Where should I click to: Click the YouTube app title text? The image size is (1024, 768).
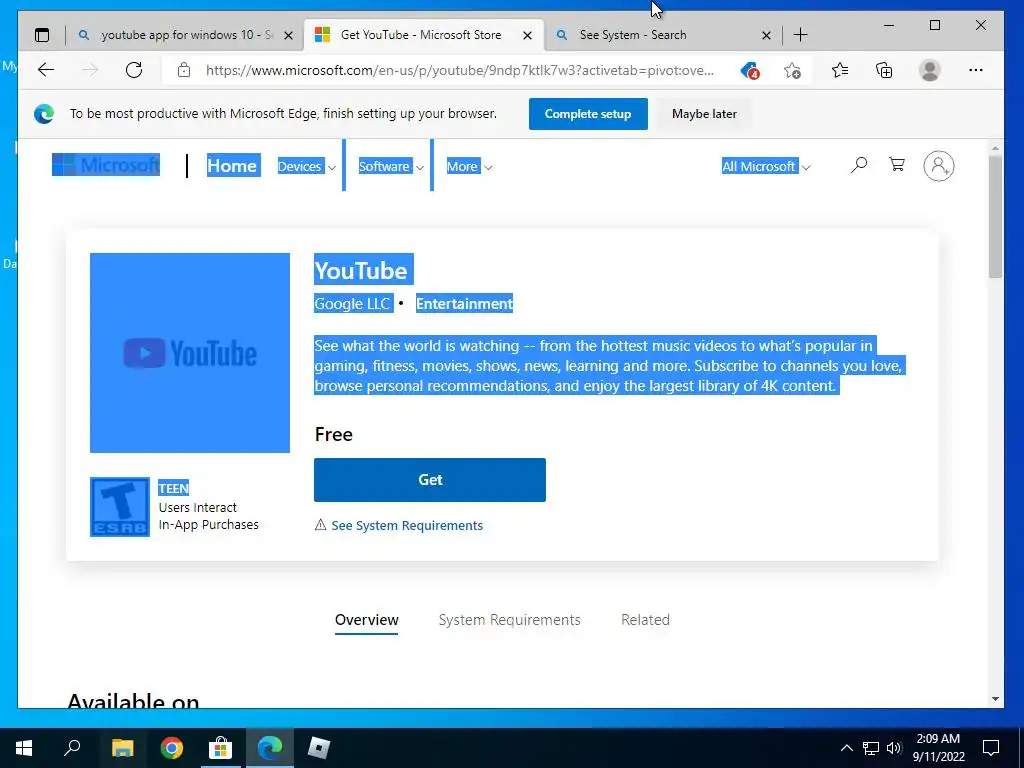[361, 270]
